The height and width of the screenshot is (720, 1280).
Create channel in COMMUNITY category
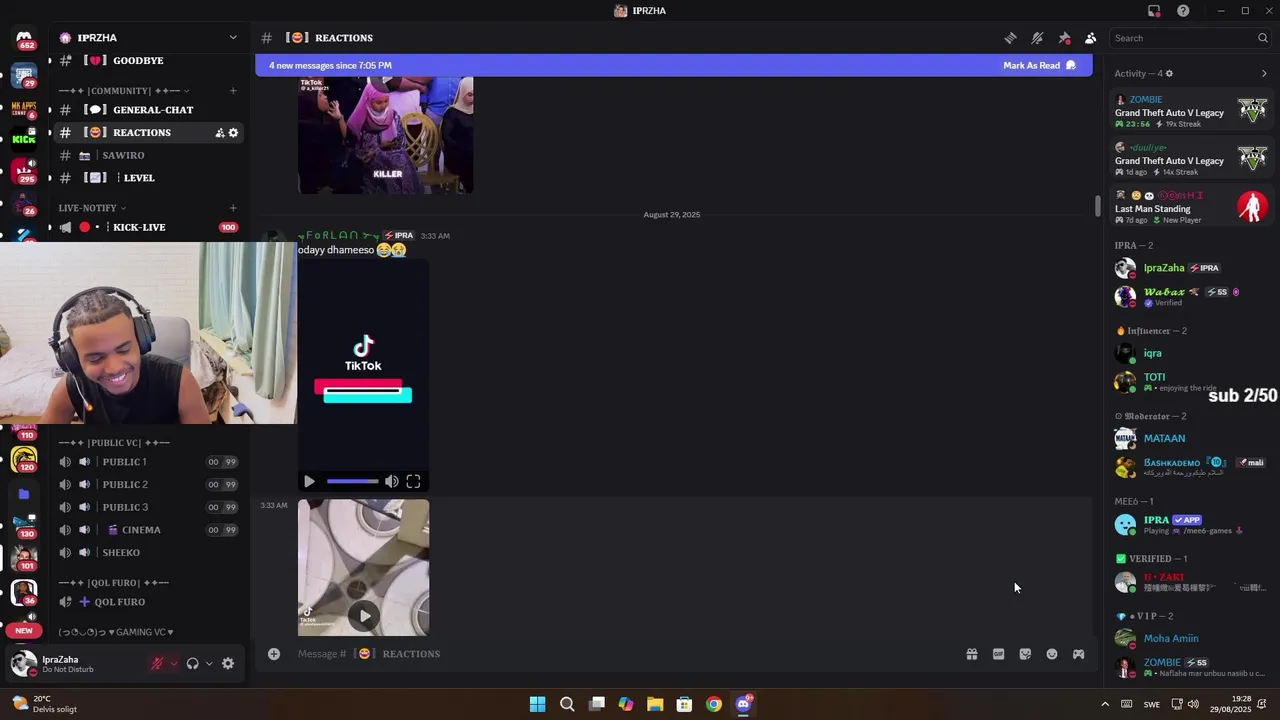click(x=233, y=91)
